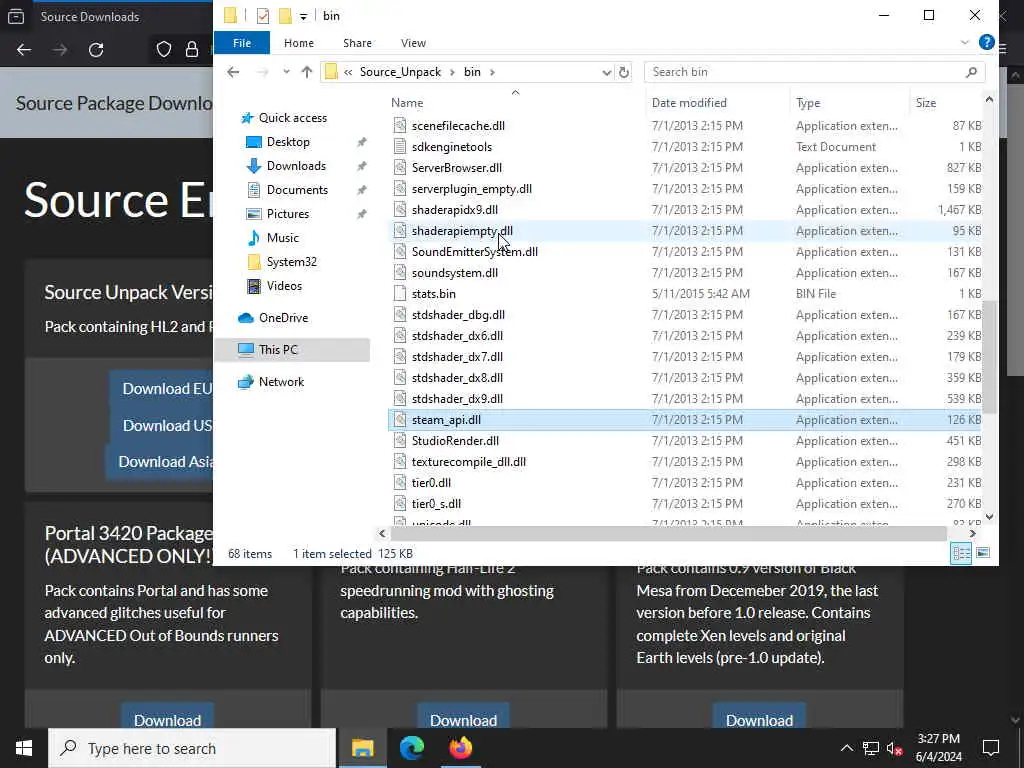The height and width of the screenshot is (768, 1024).
Task: Click the Up one level arrow
Action: click(x=306, y=72)
